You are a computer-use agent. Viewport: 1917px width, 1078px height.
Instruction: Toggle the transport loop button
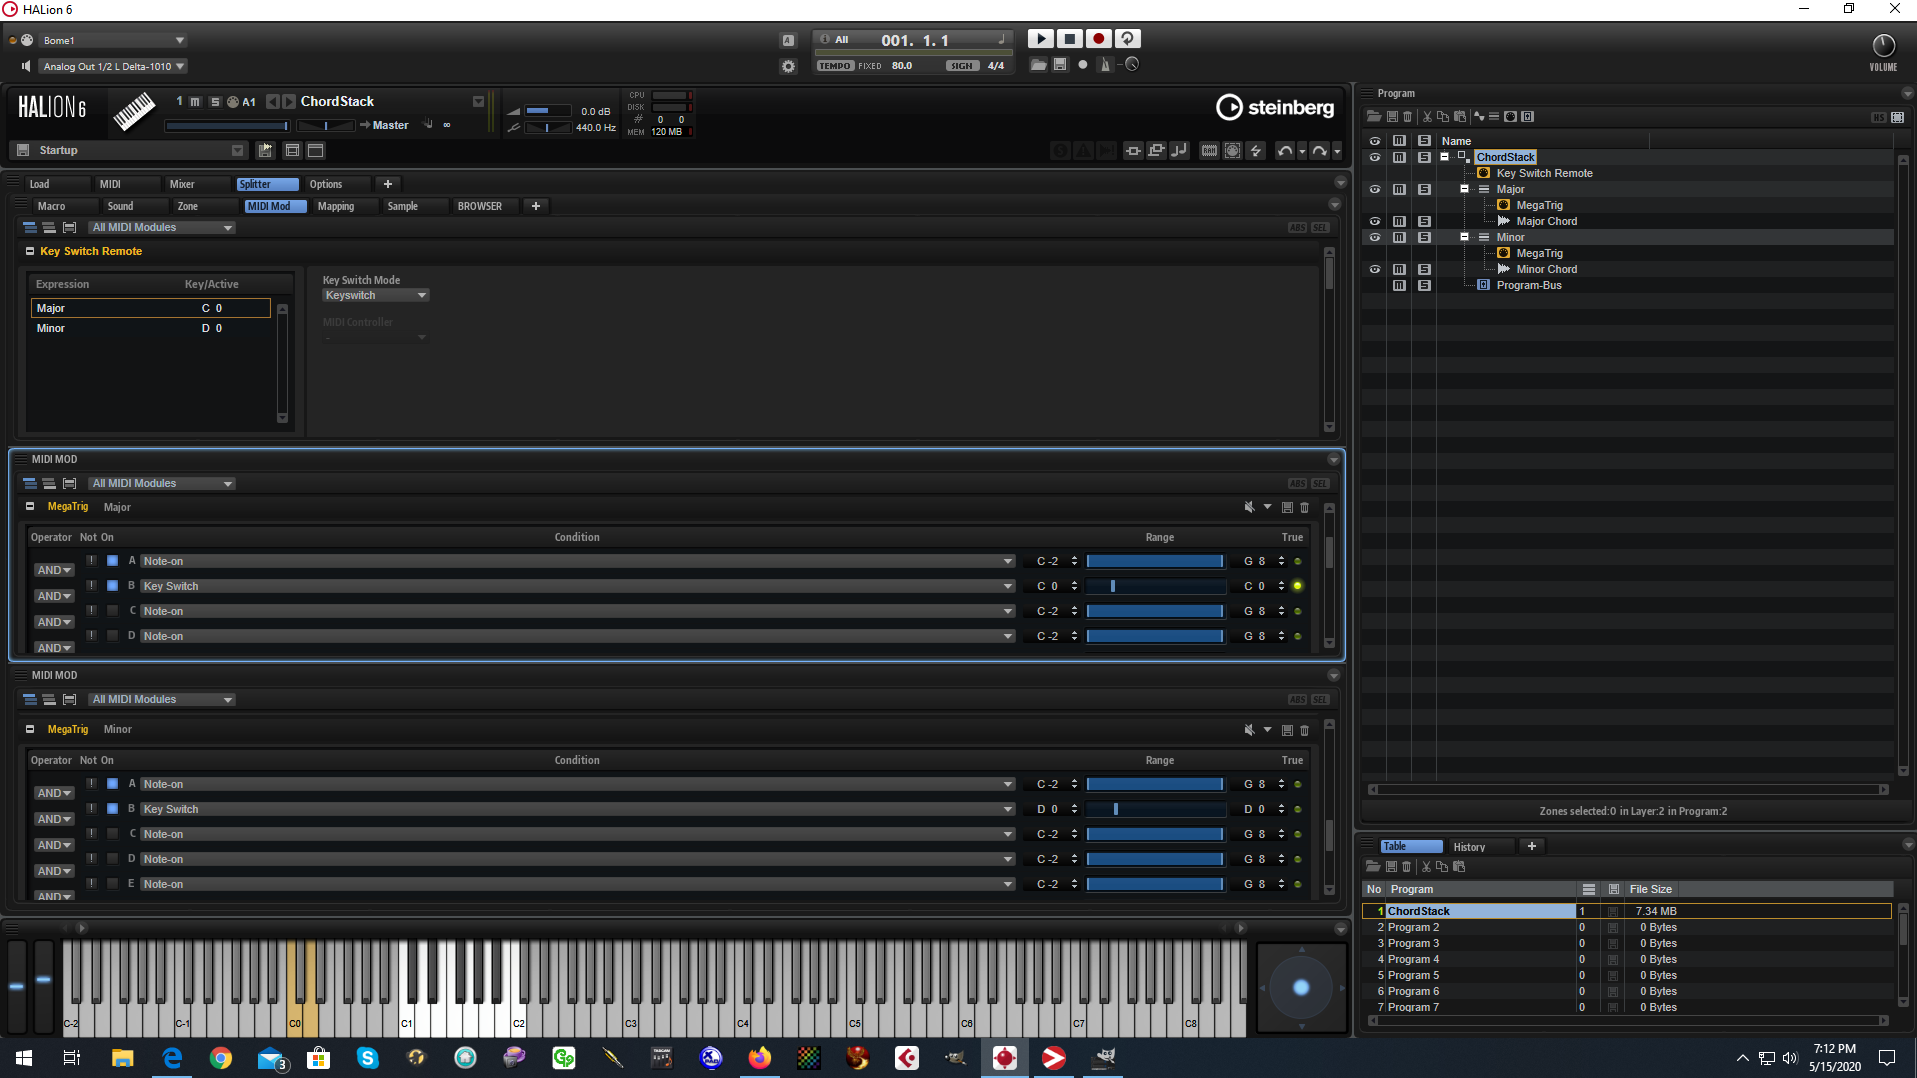click(x=1127, y=39)
